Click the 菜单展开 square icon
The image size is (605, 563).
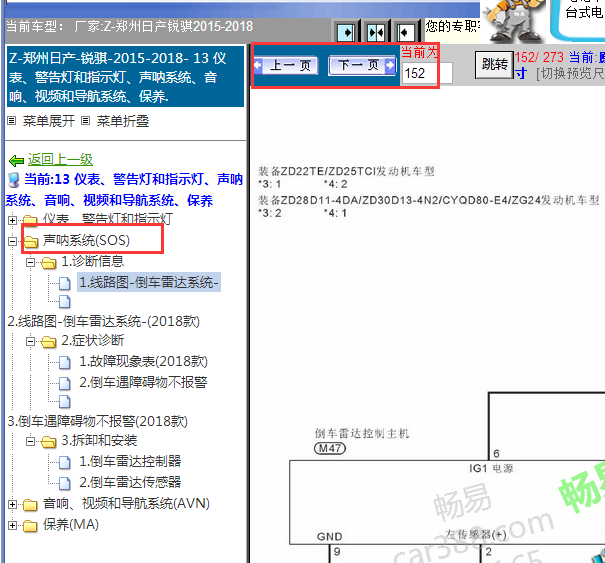click(12, 121)
